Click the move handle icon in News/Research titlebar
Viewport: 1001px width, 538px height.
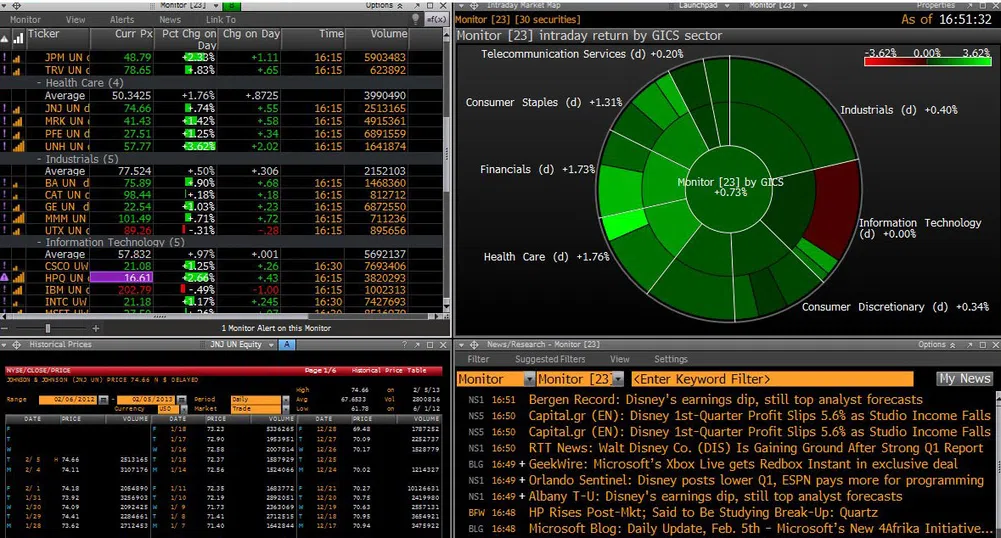464,344
